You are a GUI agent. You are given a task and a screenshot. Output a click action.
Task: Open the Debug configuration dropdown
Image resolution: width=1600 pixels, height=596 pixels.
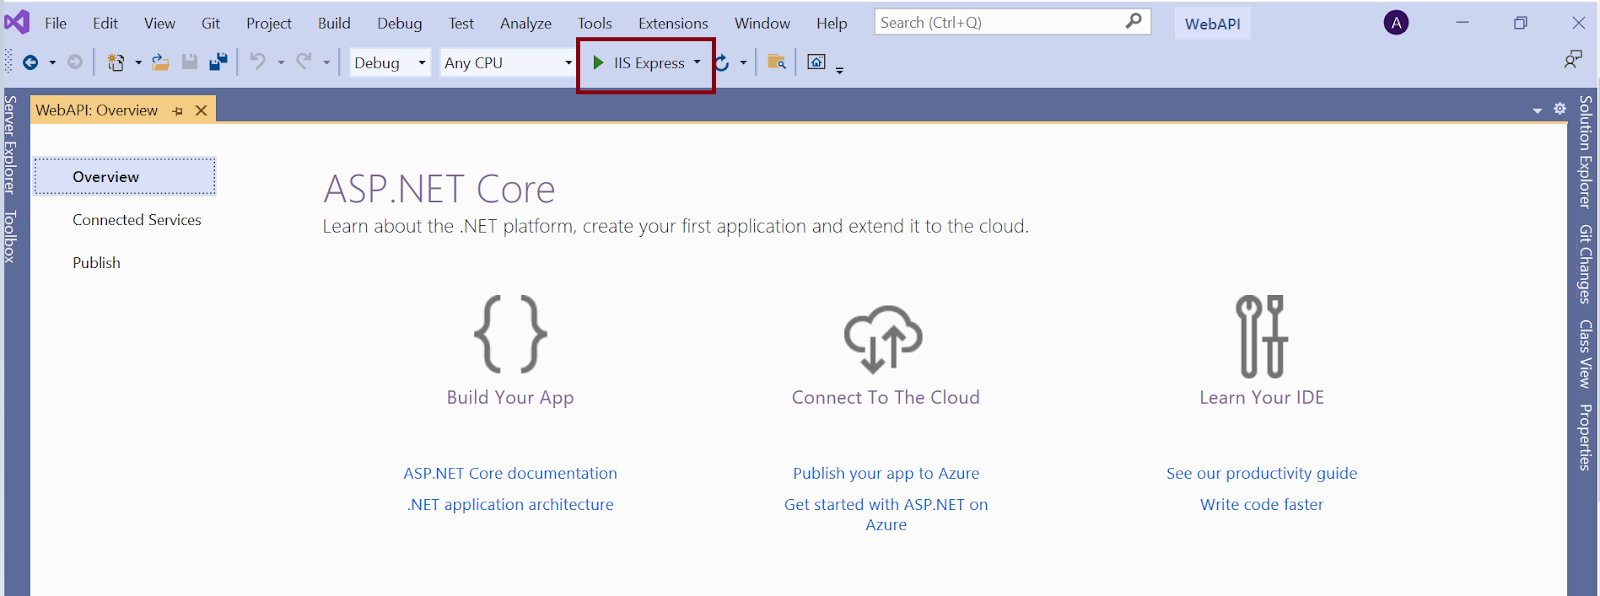[390, 63]
